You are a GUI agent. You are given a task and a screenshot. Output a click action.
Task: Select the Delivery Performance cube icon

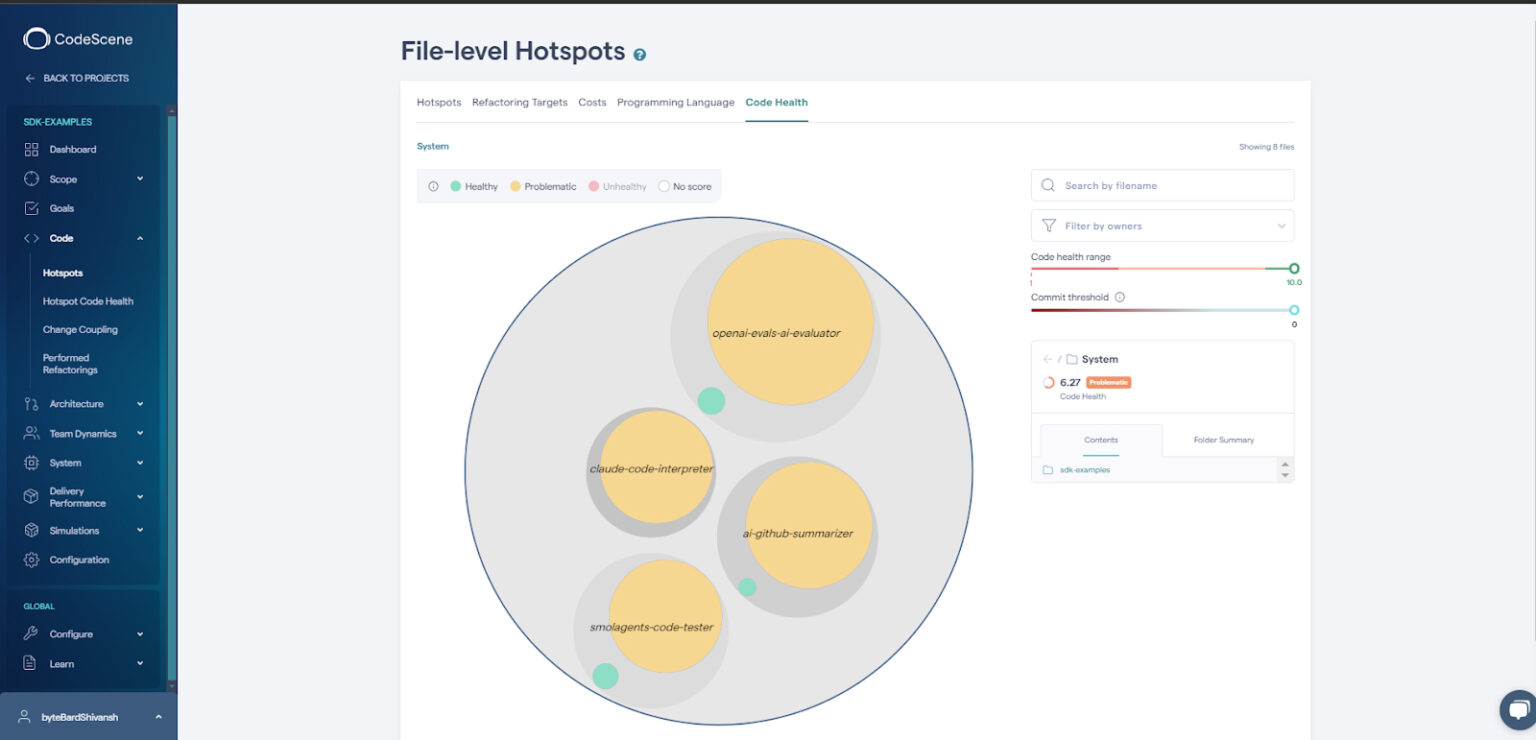pos(33,496)
